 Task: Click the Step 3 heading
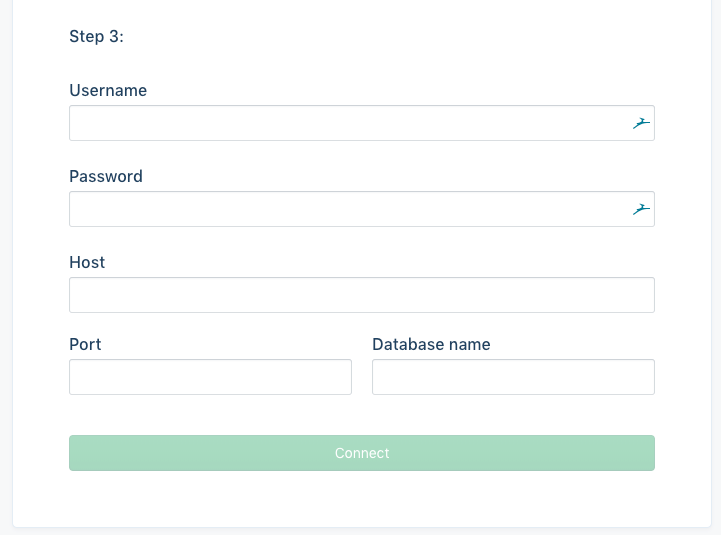coord(96,36)
